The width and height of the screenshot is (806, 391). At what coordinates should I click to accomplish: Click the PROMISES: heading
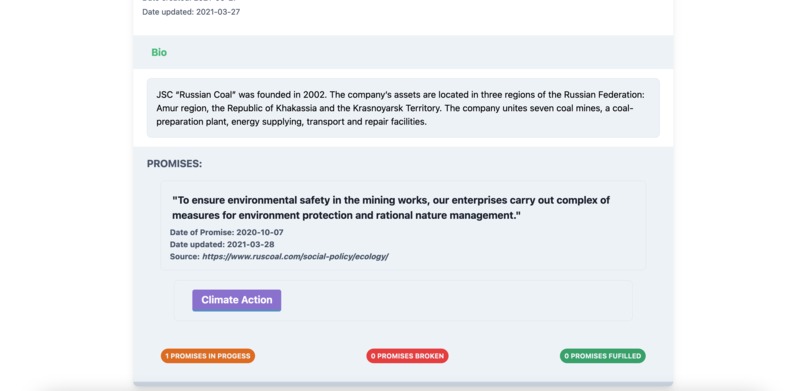pyautogui.click(x=174, y=164)
